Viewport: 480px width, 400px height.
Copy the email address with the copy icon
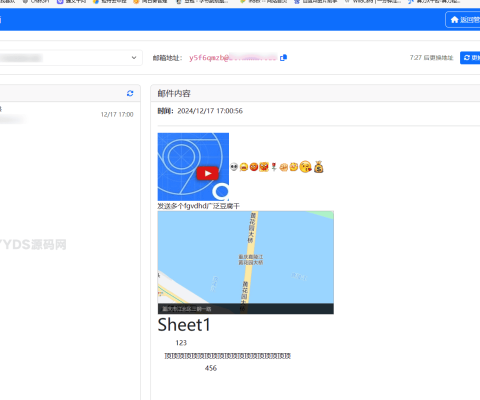[x=283, y=58]
